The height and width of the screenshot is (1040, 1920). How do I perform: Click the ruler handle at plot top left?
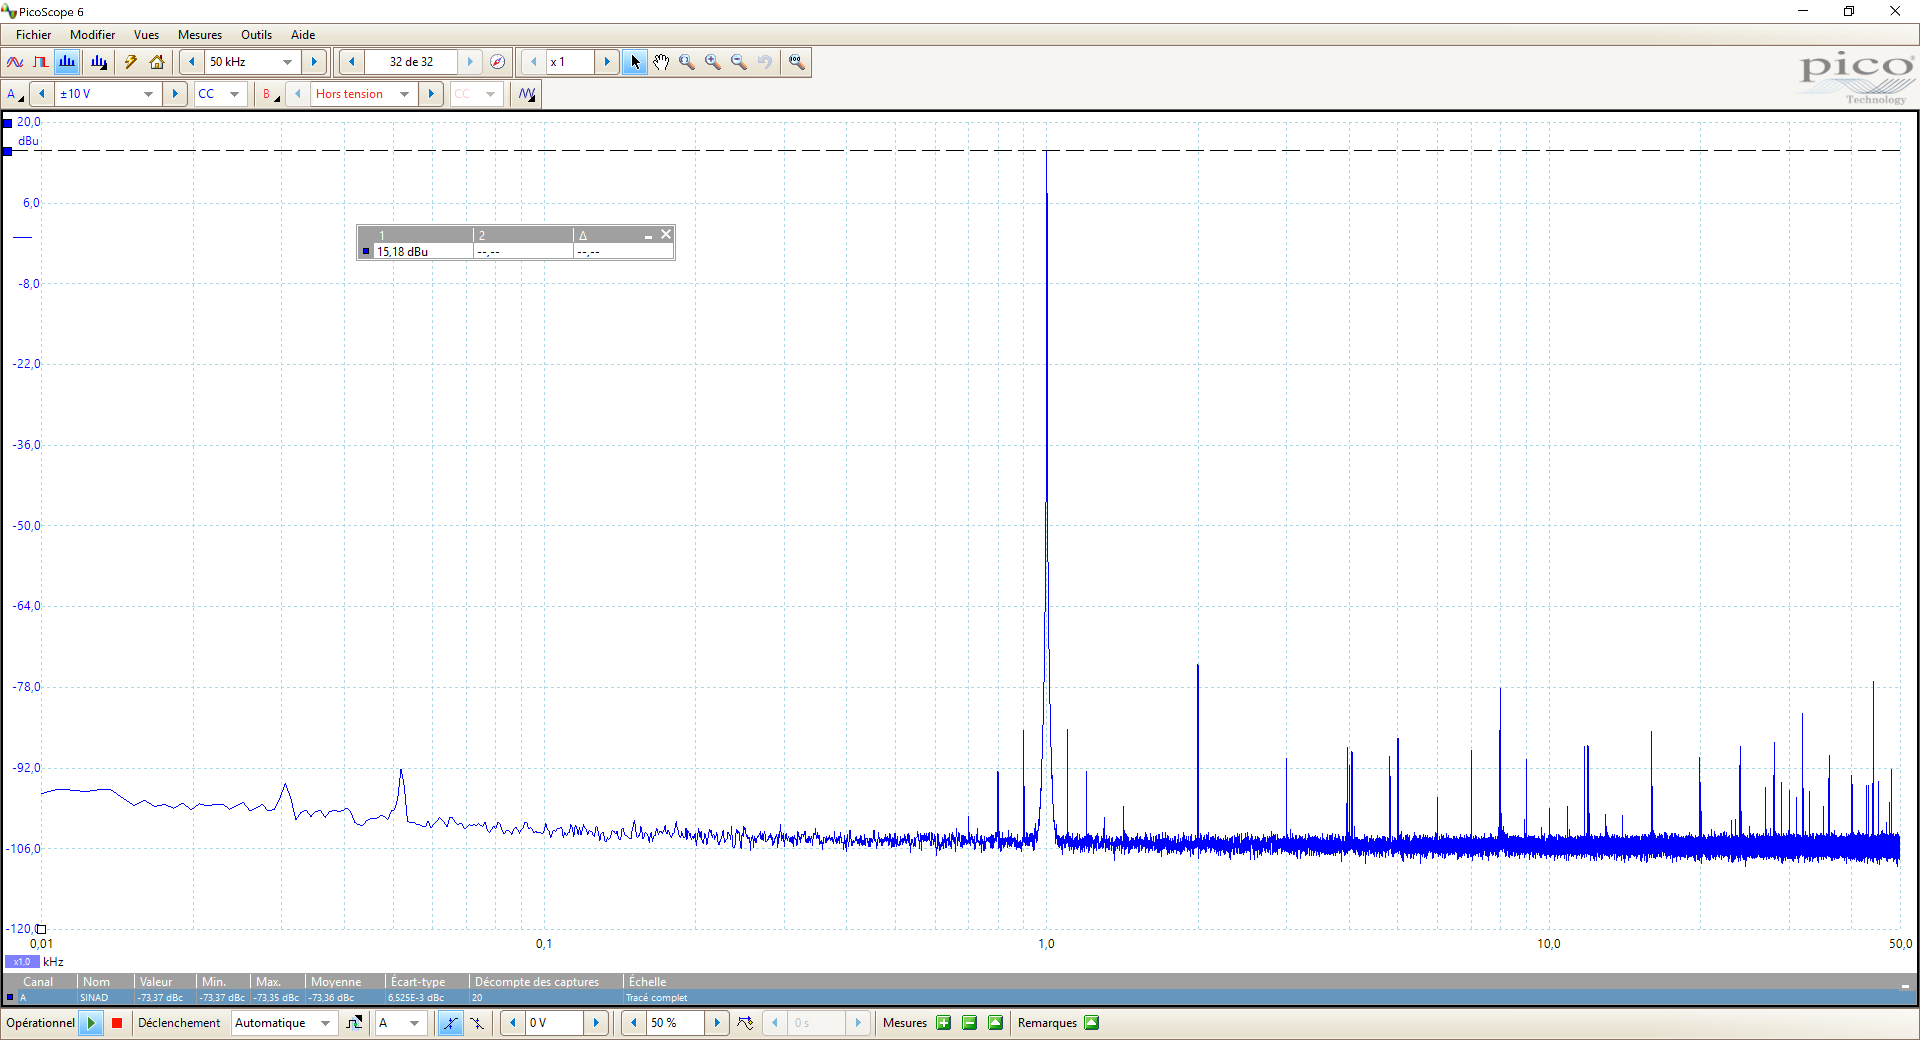[x=7, y=123]
